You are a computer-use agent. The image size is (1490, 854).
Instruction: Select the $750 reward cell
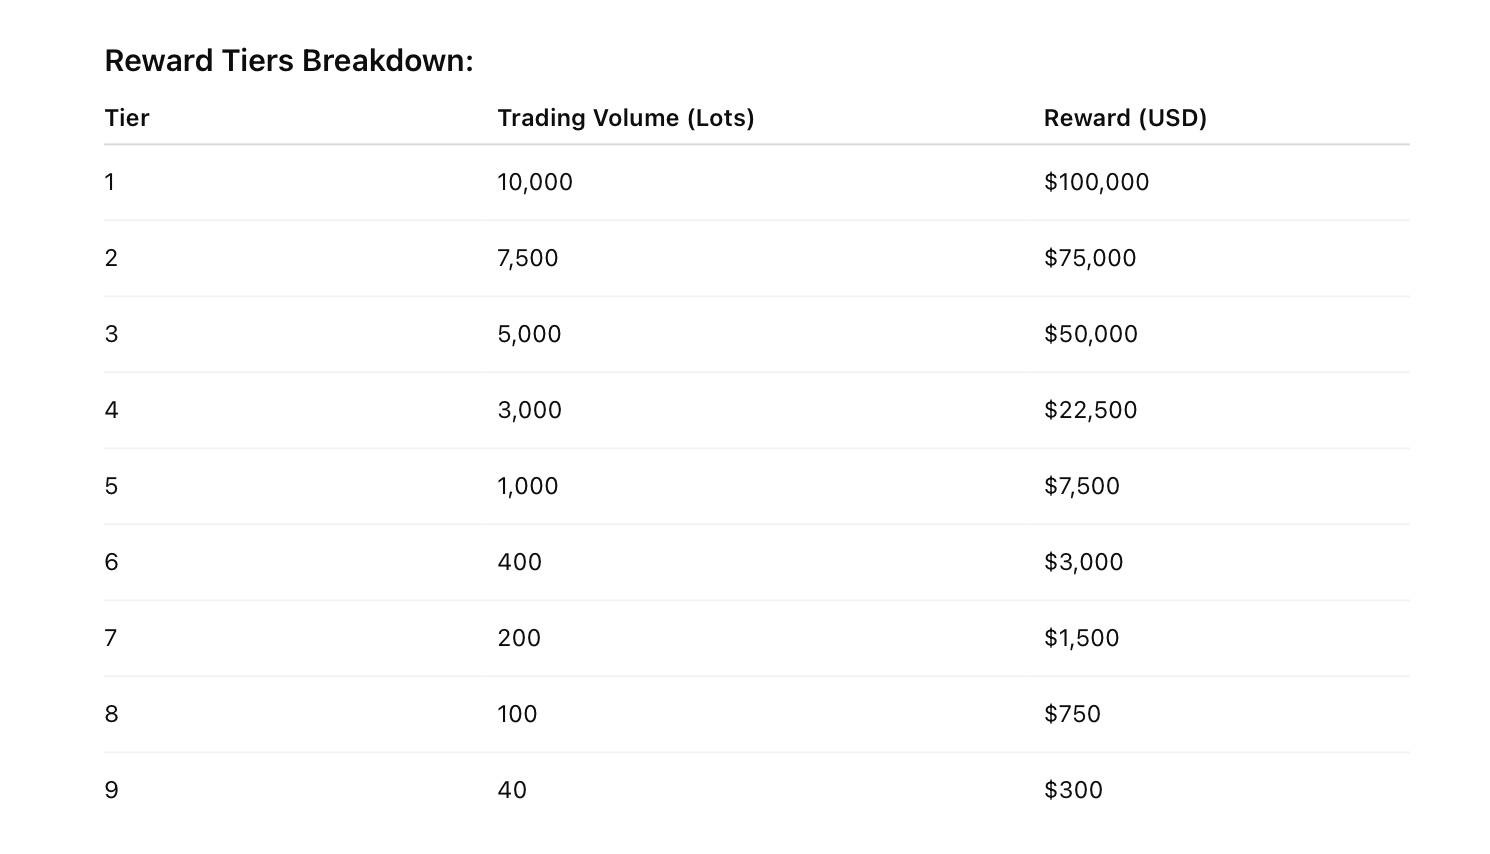click(1072, 714)
